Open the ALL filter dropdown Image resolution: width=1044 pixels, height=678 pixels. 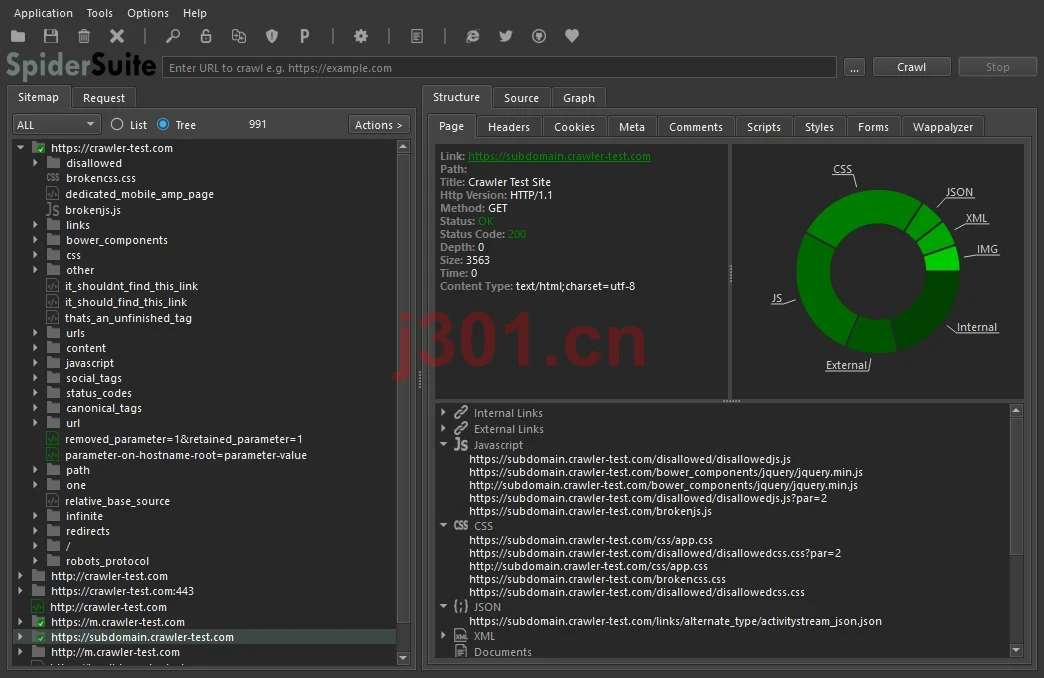56,125
